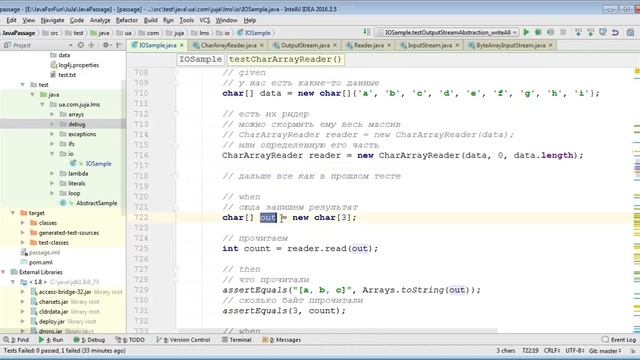Open the Refactor menu
This screenshot has width=640, height=360.
point(127,20)
